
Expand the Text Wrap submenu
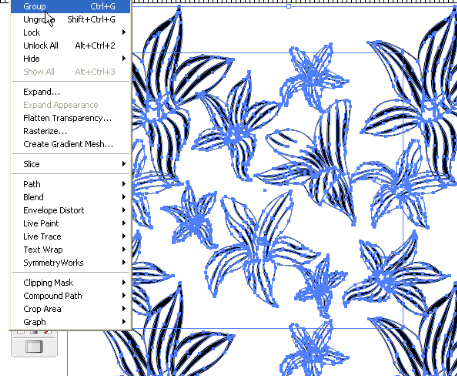tap(70, 250)
